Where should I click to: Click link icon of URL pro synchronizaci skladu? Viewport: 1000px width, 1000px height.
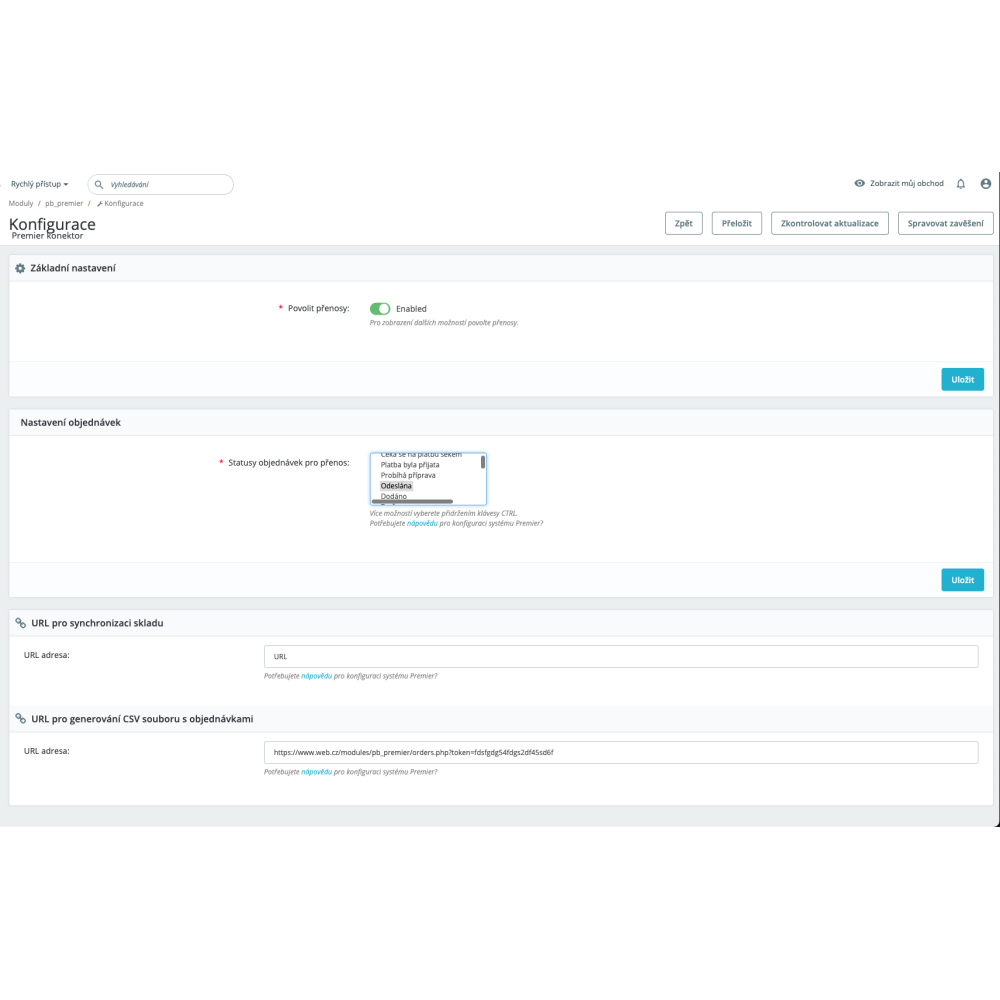point(20,623)
